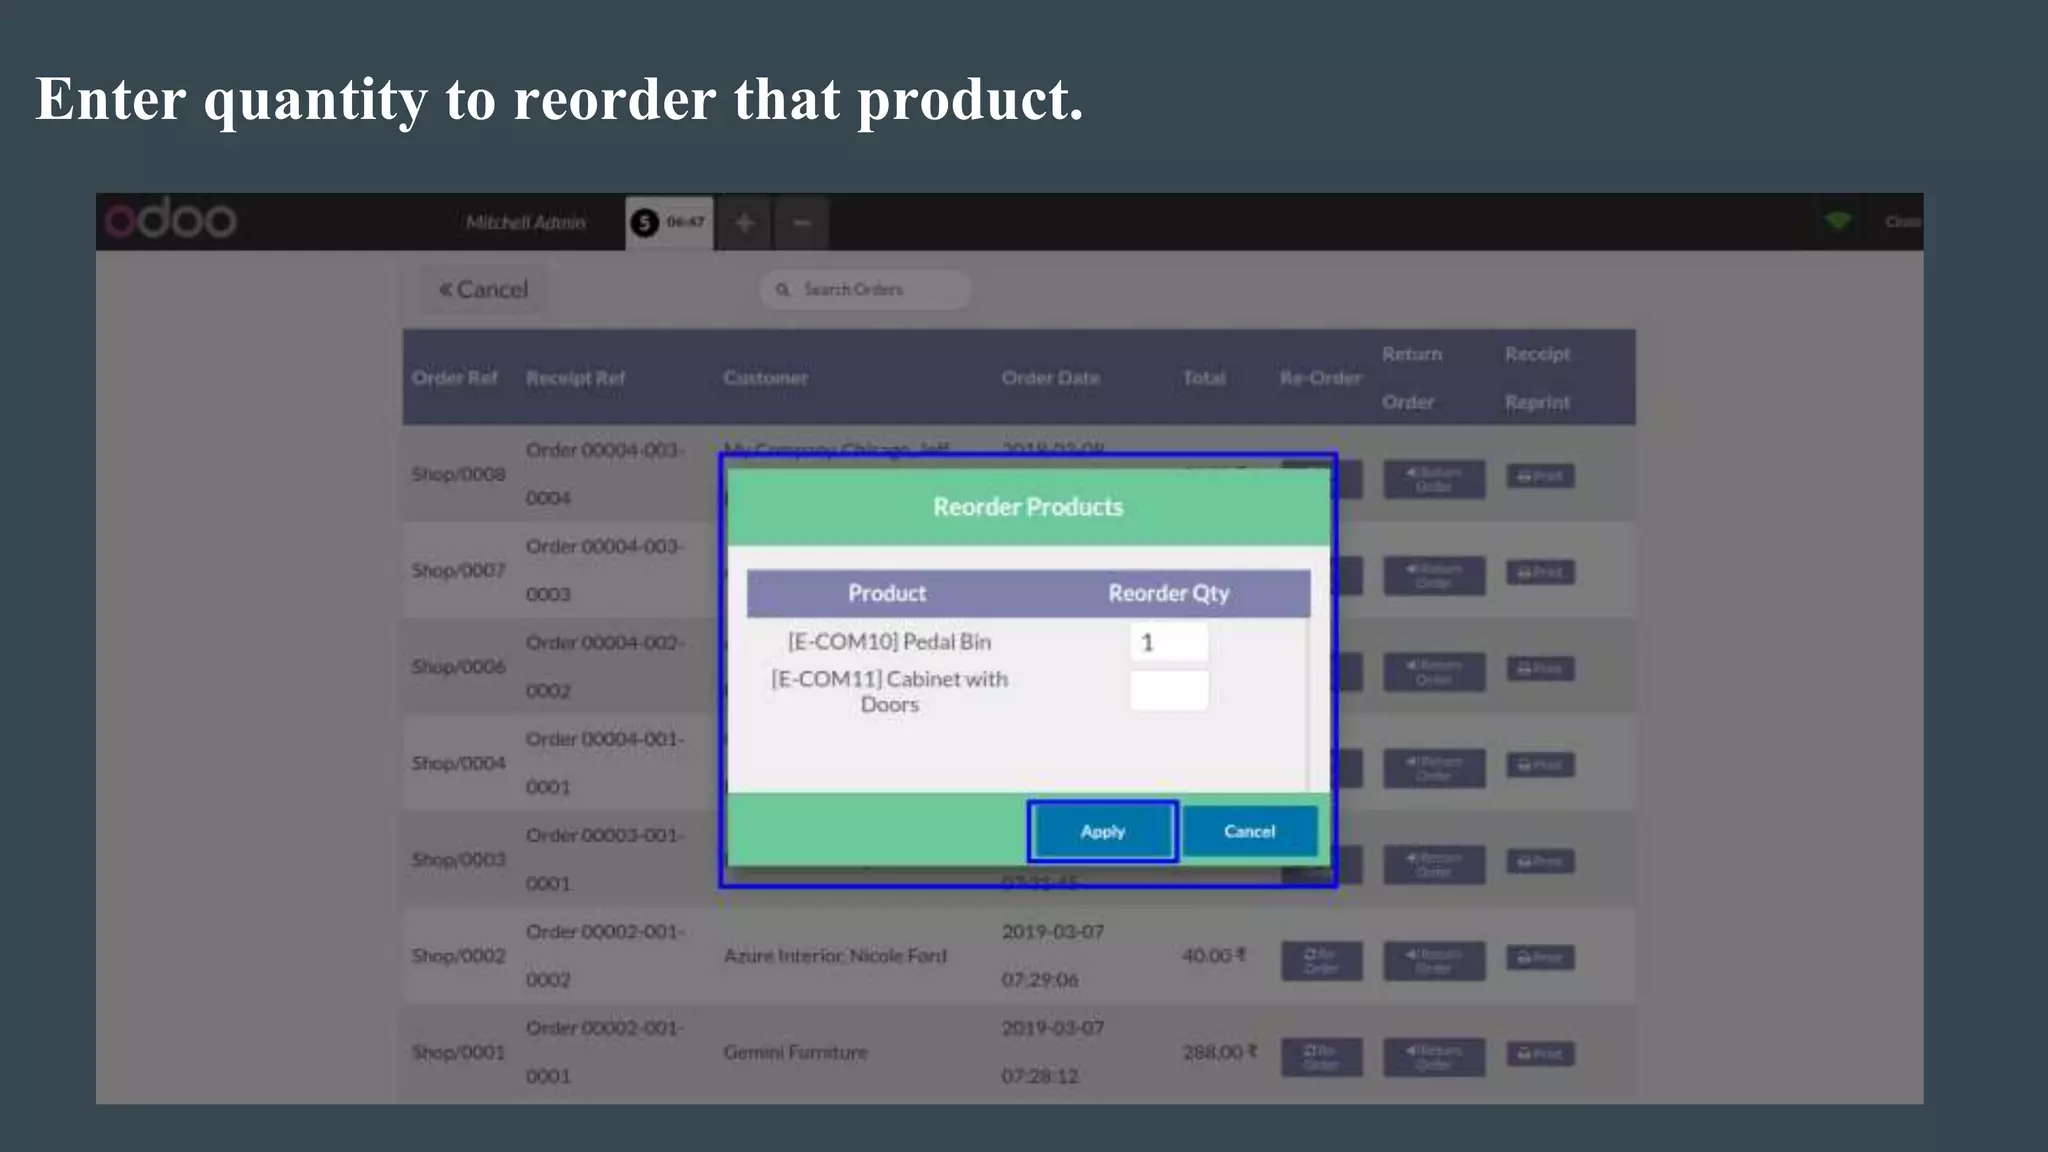Screen dimensions: 2048x1152
Task: Select '[E-COM11] Cabinet with Doors' product text
Action: (889, 691)
